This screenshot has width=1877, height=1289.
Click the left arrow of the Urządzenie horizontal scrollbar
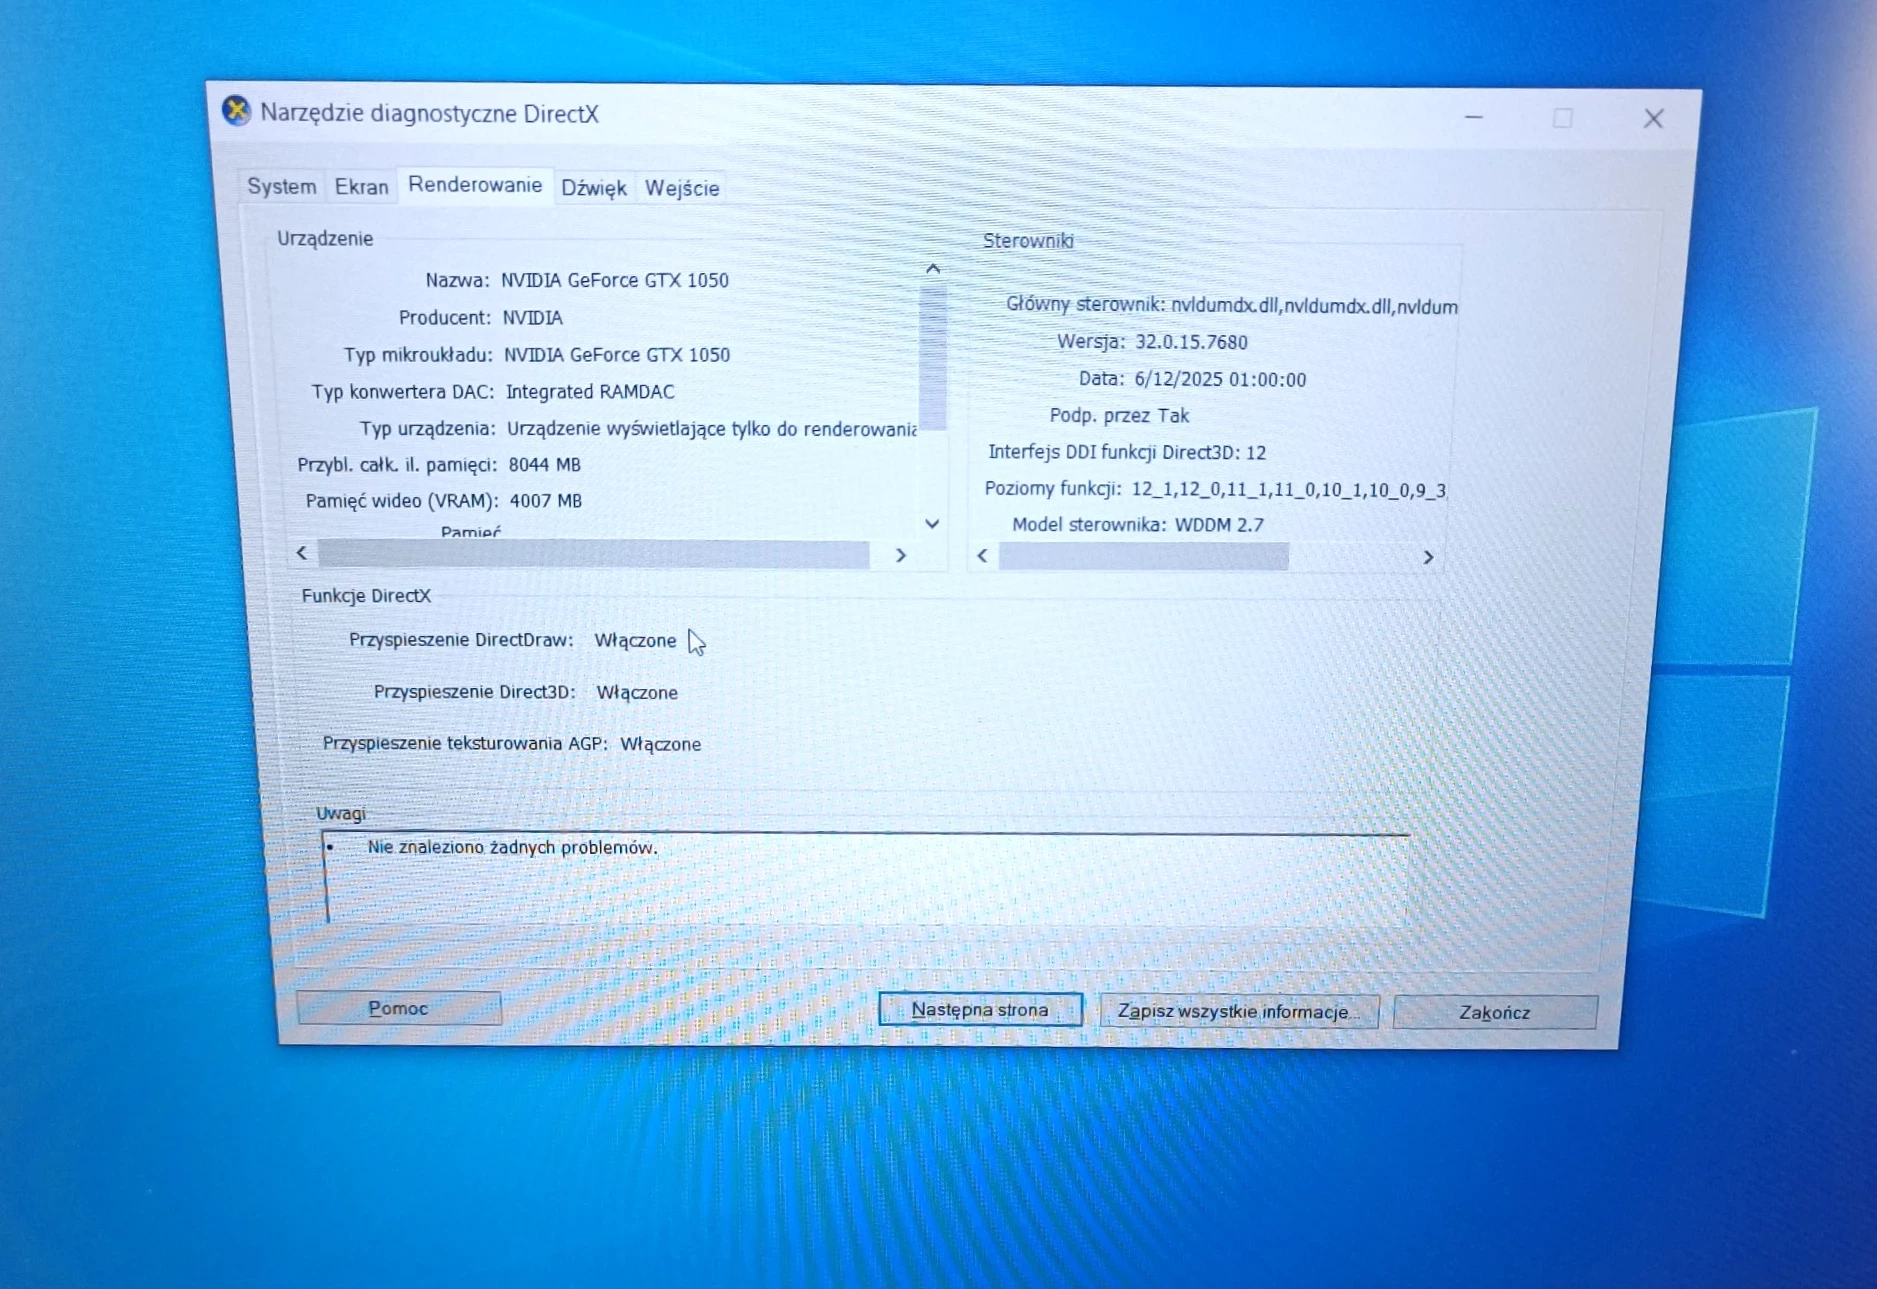pos(302,552)
